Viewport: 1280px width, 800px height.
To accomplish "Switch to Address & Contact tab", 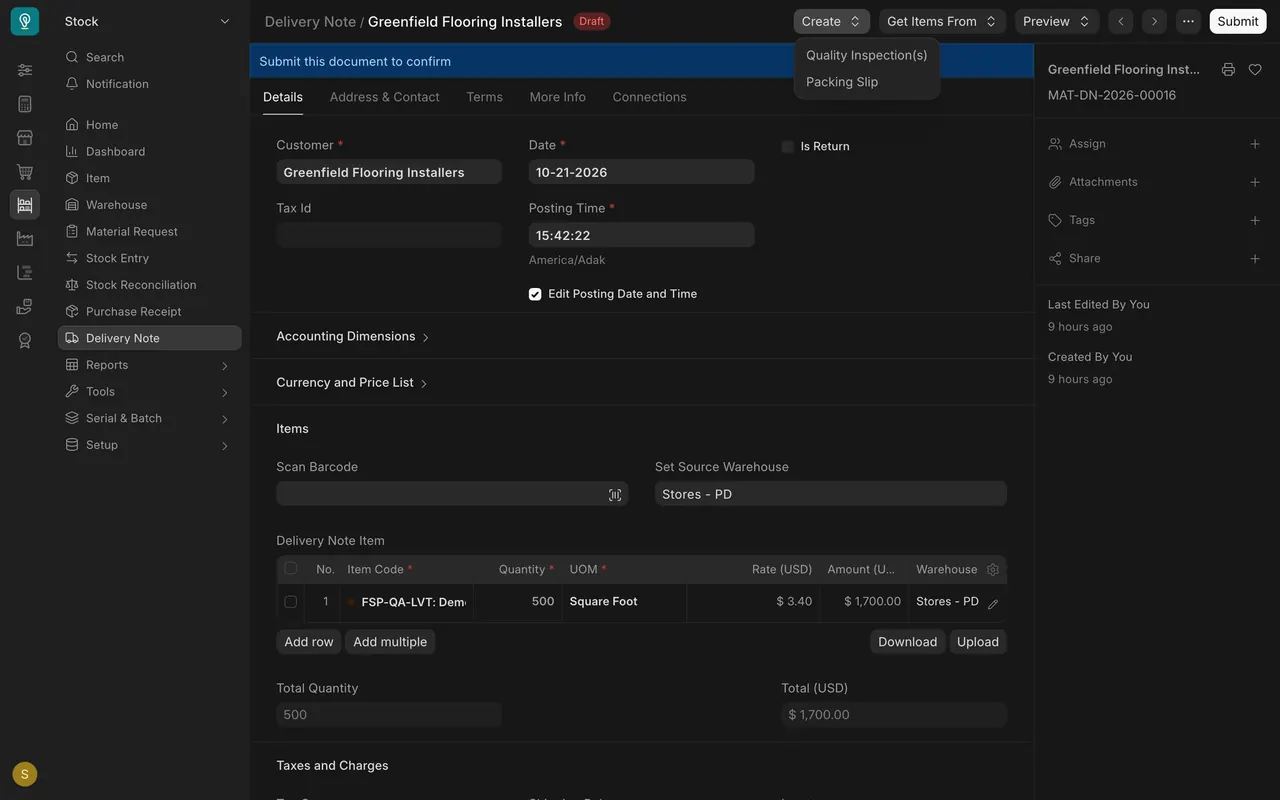I will pyautogui.click(x=385, y=97).
